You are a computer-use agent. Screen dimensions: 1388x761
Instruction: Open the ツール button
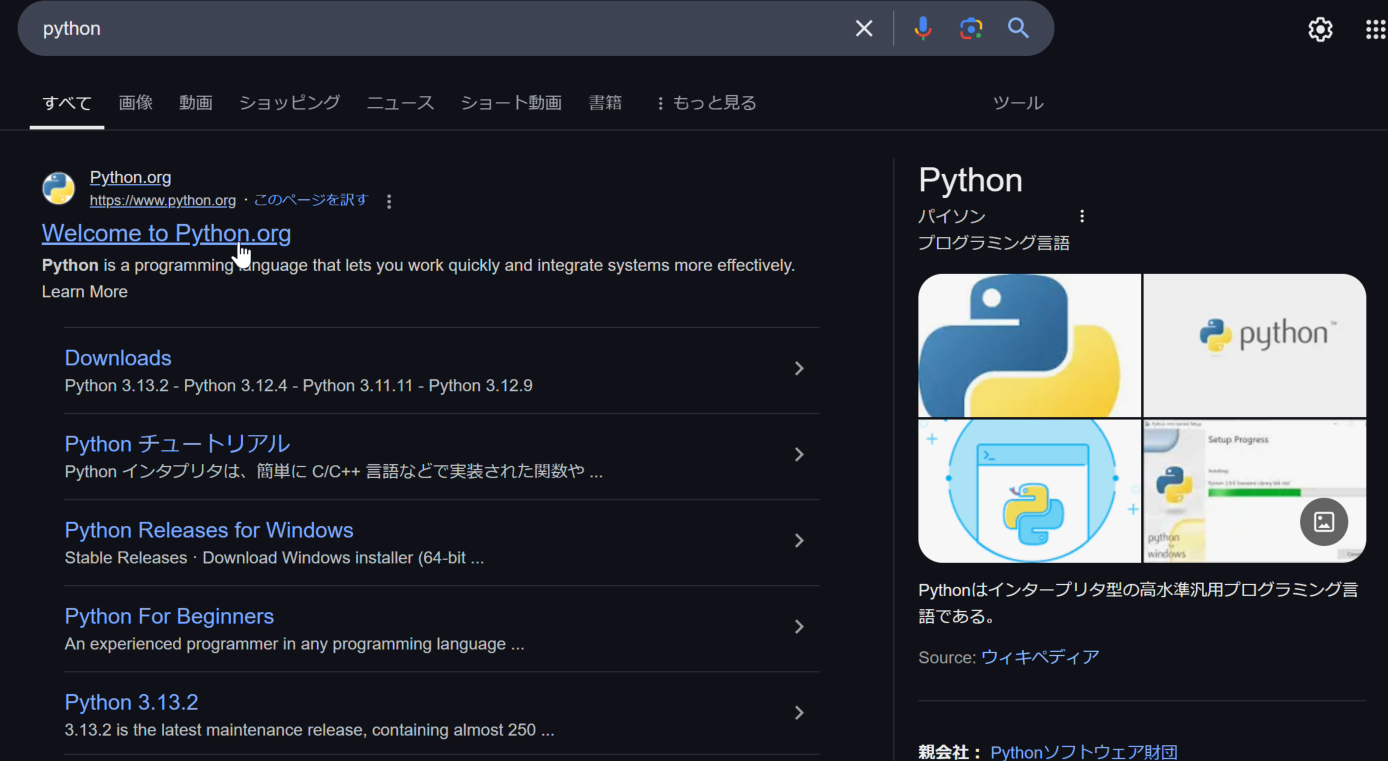pyautogui.click(x=1018, y=103)
